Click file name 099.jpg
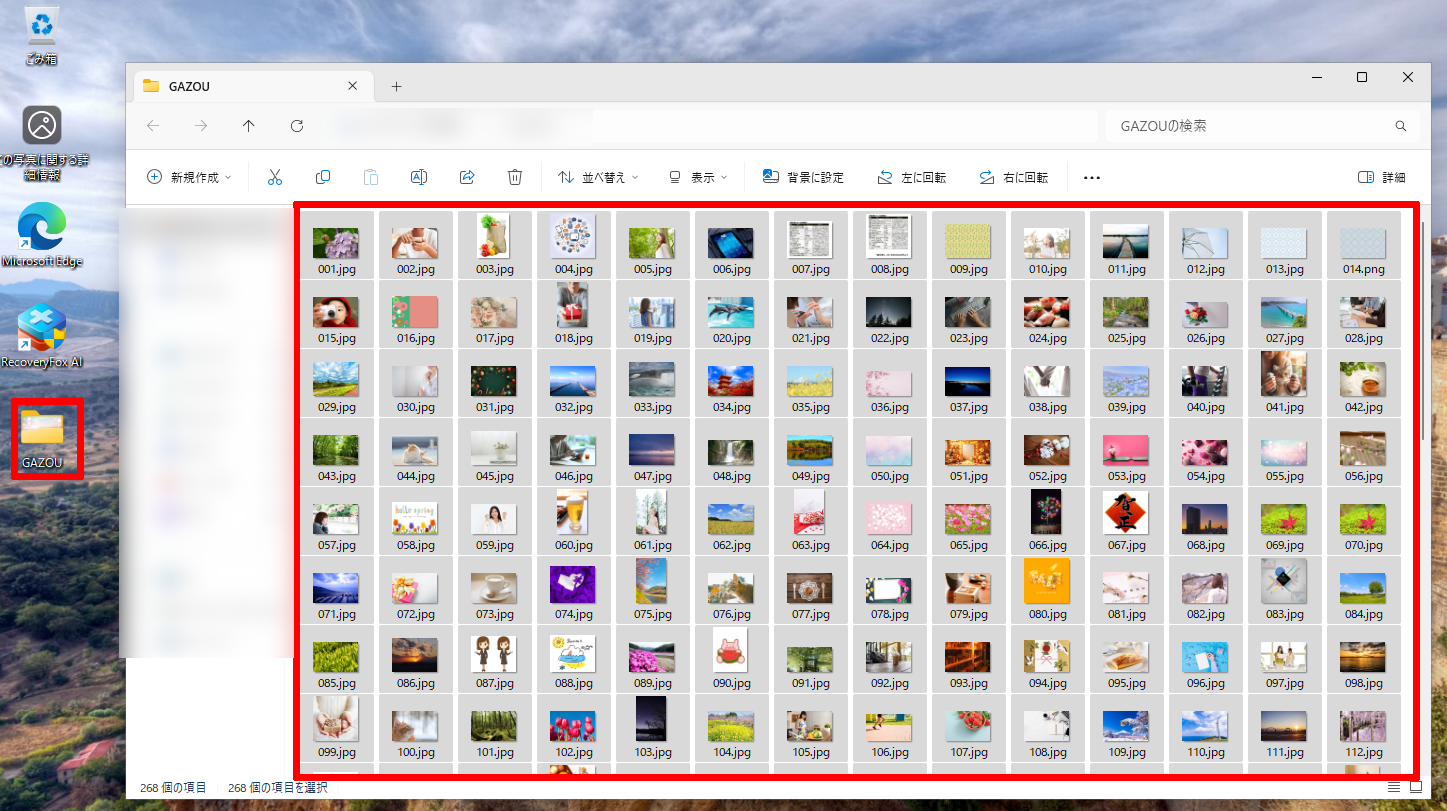 pos(336,752)
